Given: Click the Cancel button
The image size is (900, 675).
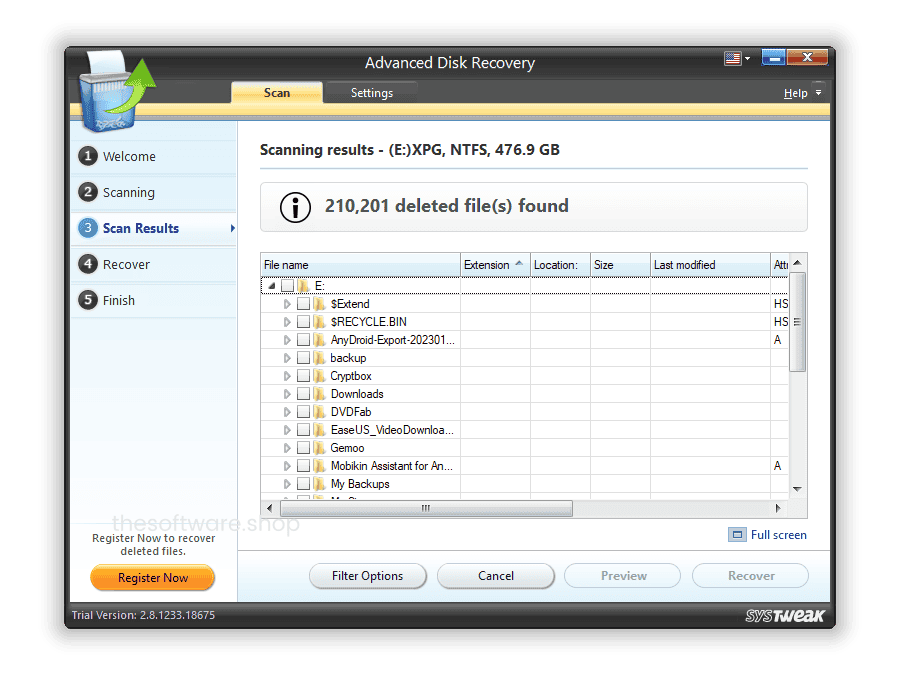Looking at the screenshot, I should (496, 576).
